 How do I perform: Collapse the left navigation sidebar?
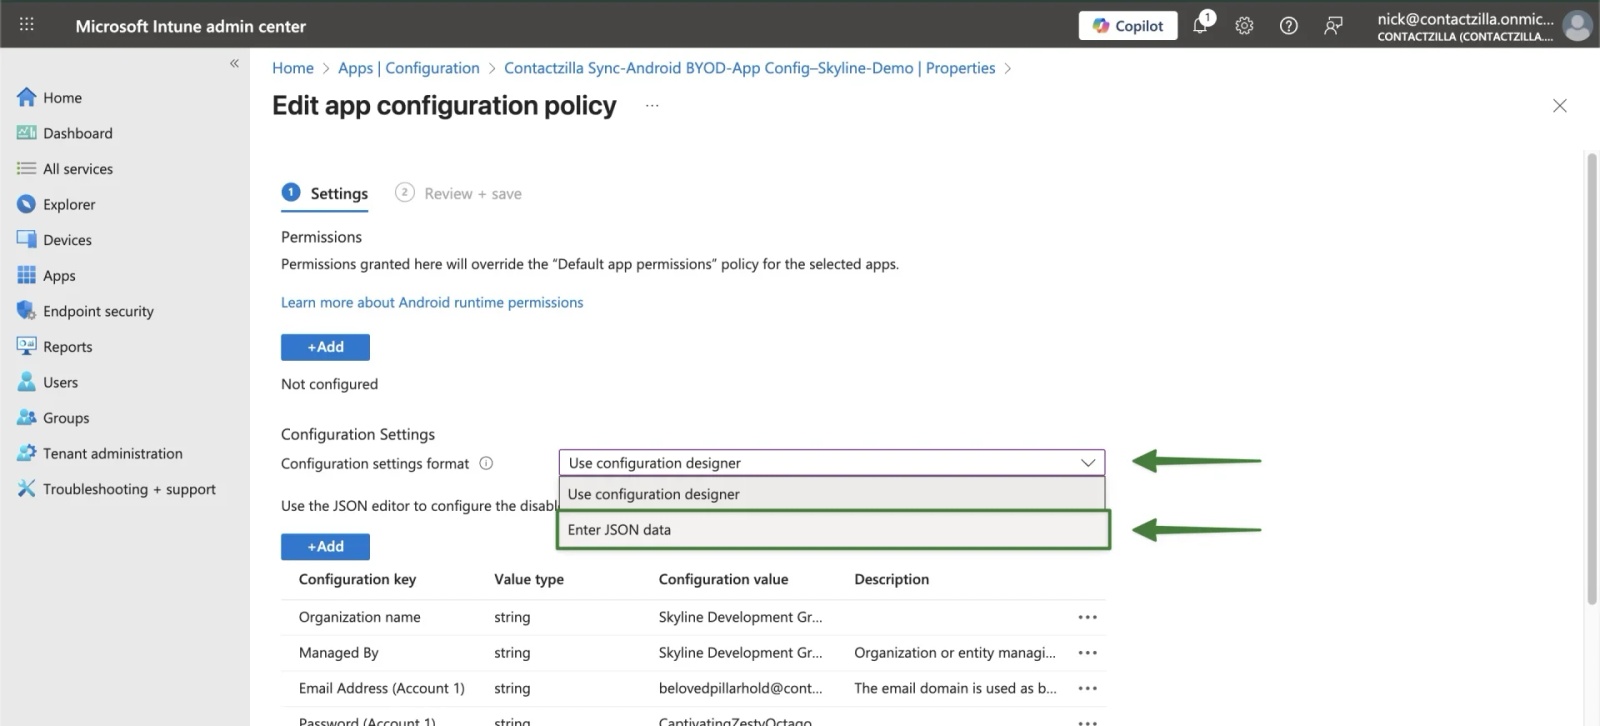(234, 63)
